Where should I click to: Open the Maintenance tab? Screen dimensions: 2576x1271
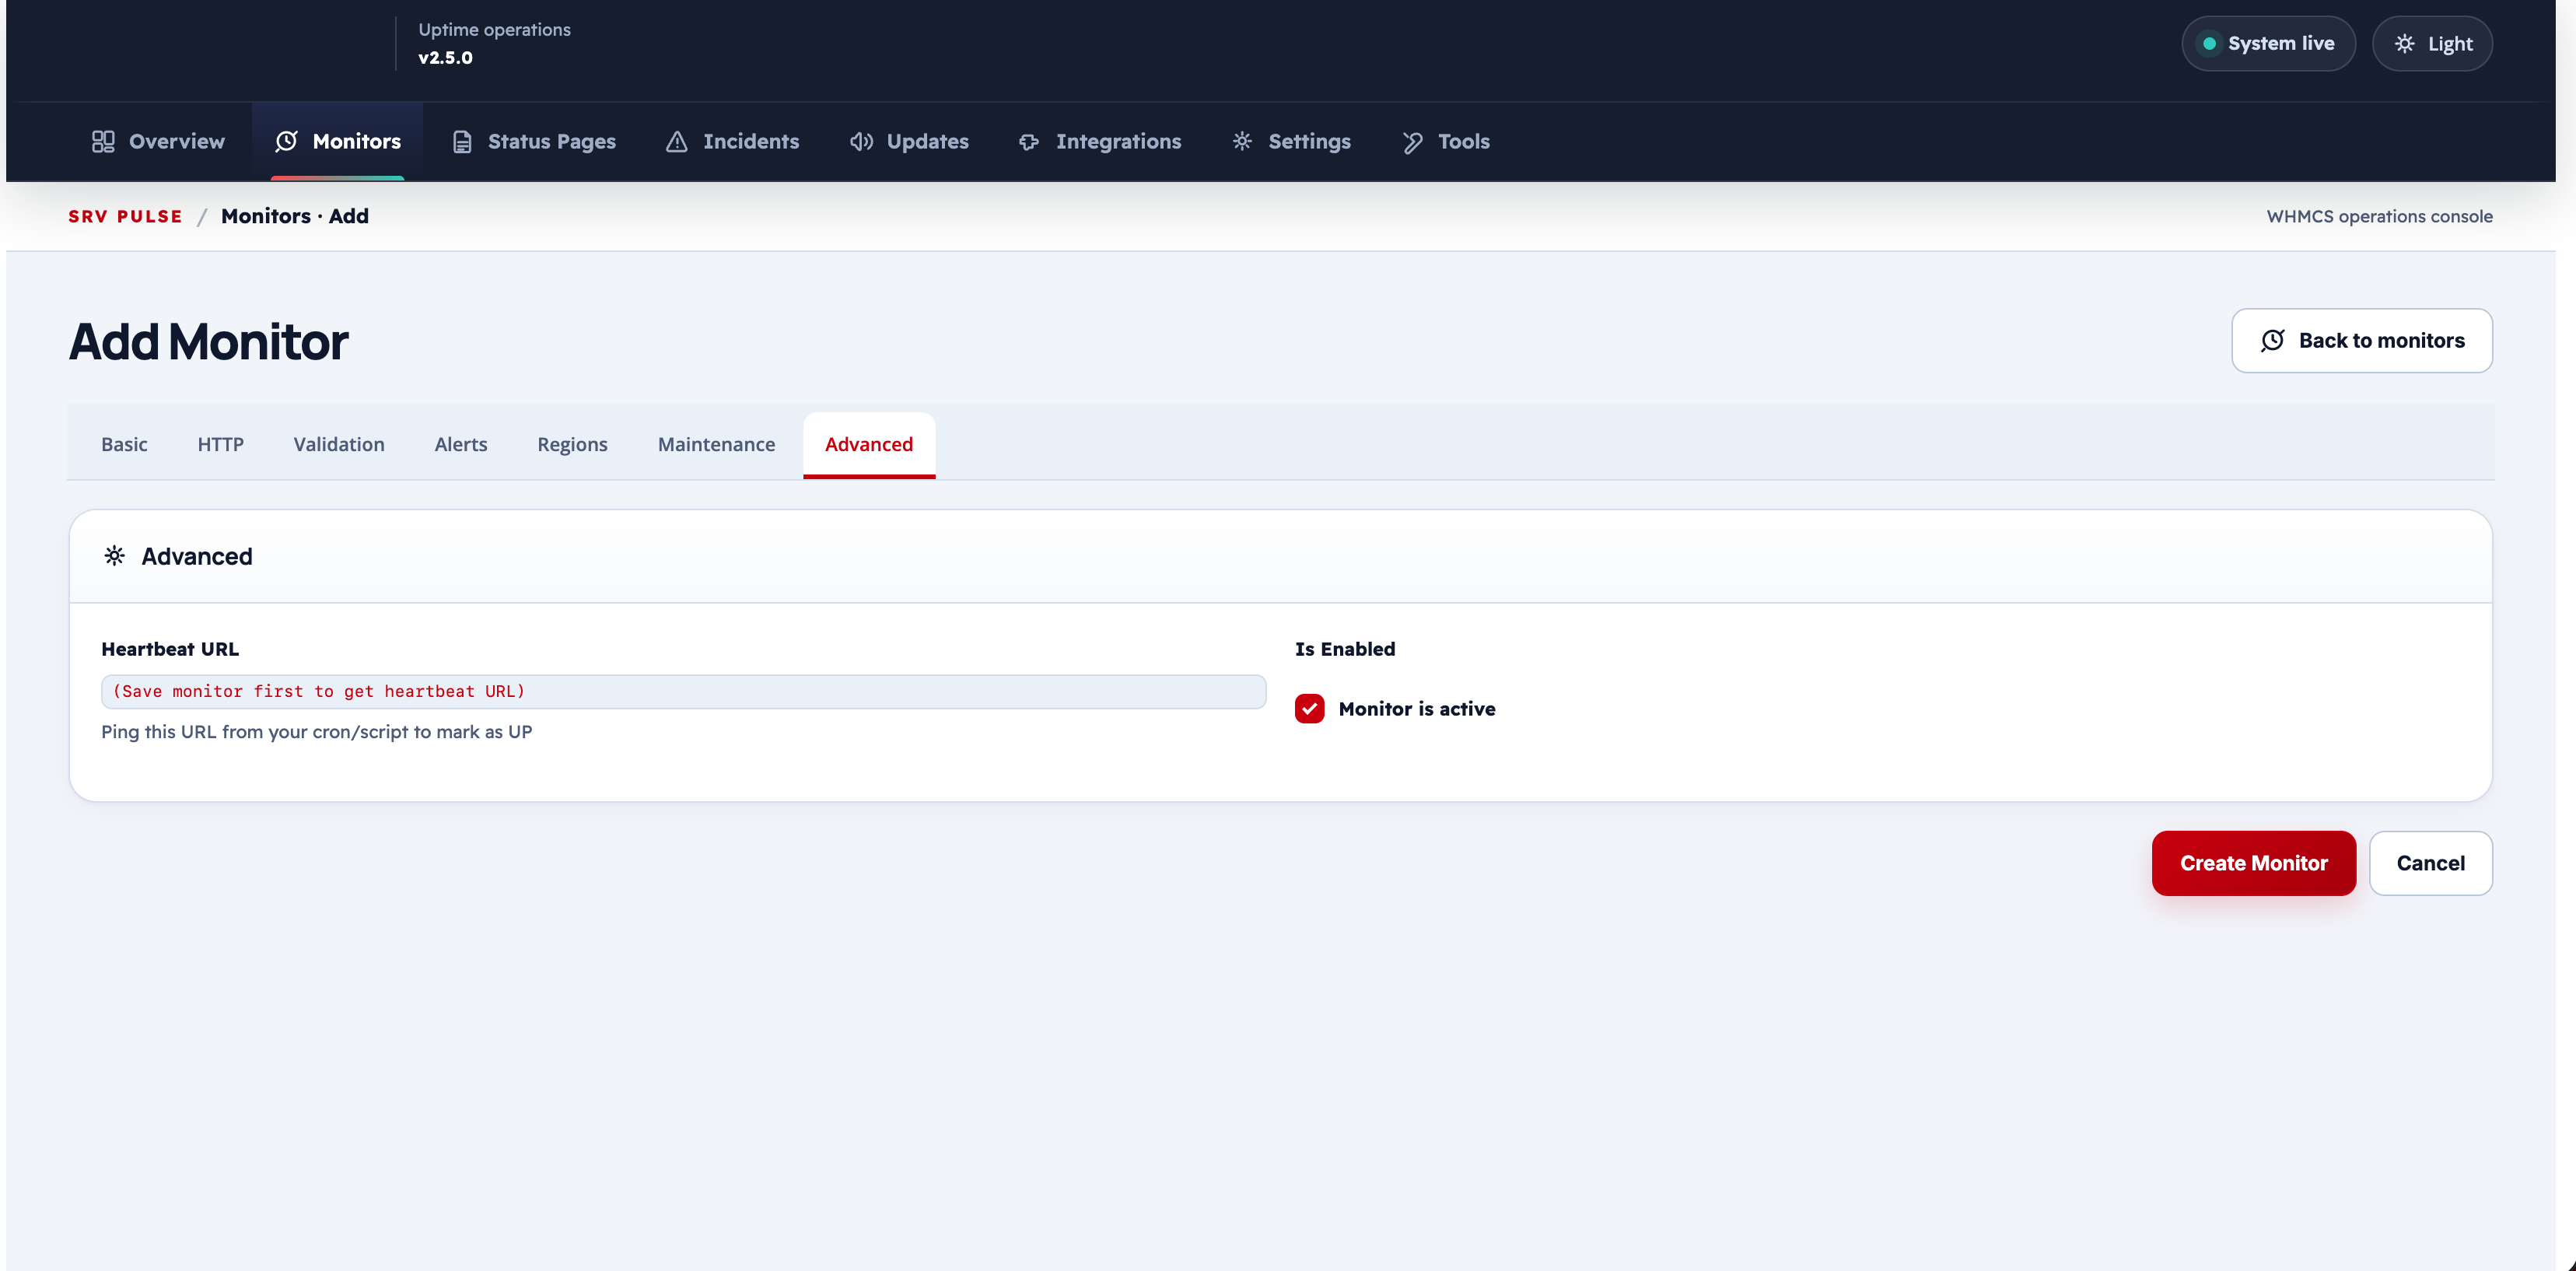(716, 444)
